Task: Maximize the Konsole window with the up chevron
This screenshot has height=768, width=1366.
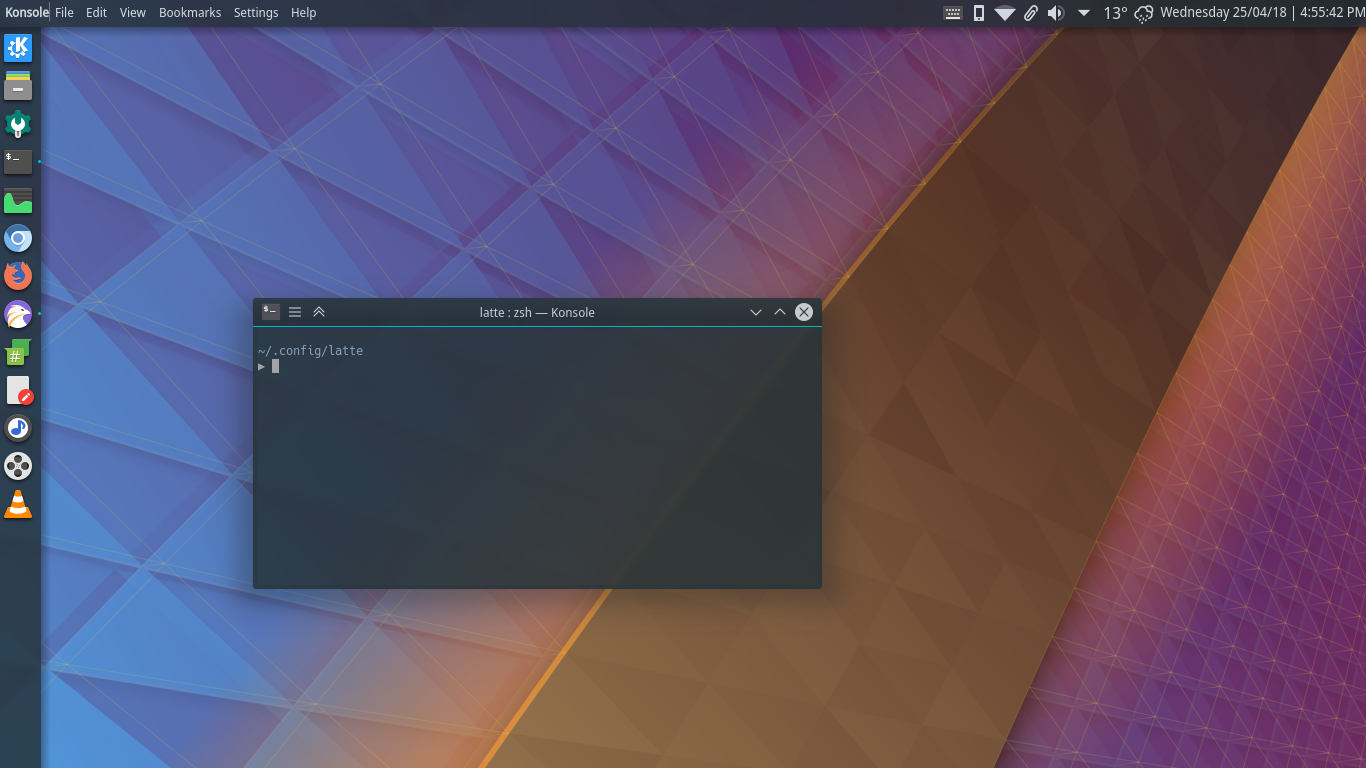Action: point(780,312)
